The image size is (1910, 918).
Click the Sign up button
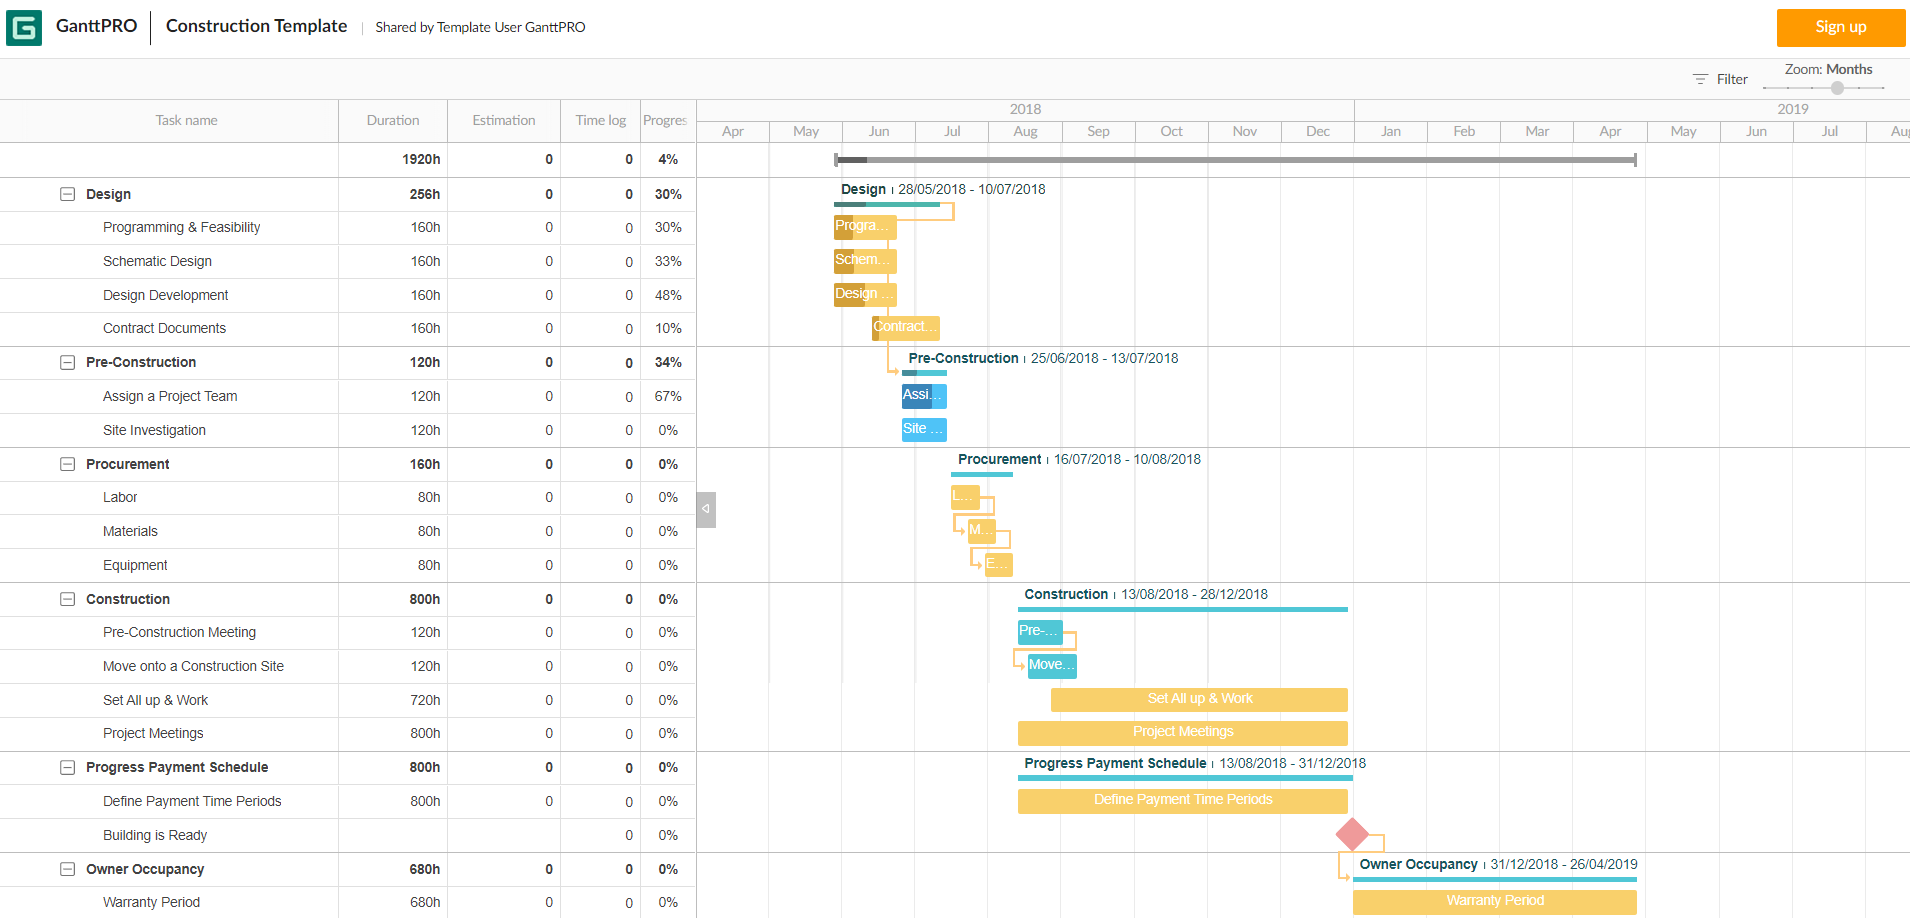[1840, 27]
